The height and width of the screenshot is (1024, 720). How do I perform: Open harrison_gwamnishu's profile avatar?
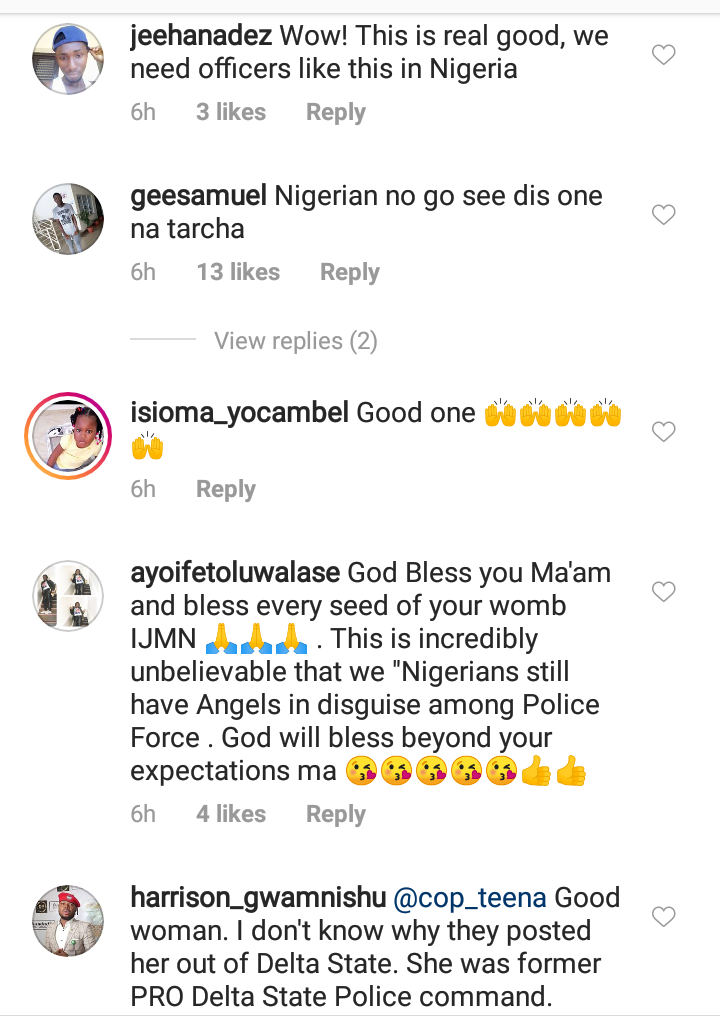tap(69, 919)
